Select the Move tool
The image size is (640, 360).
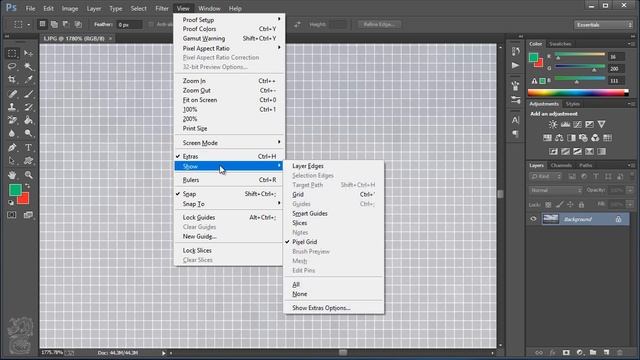coord(28,53)
